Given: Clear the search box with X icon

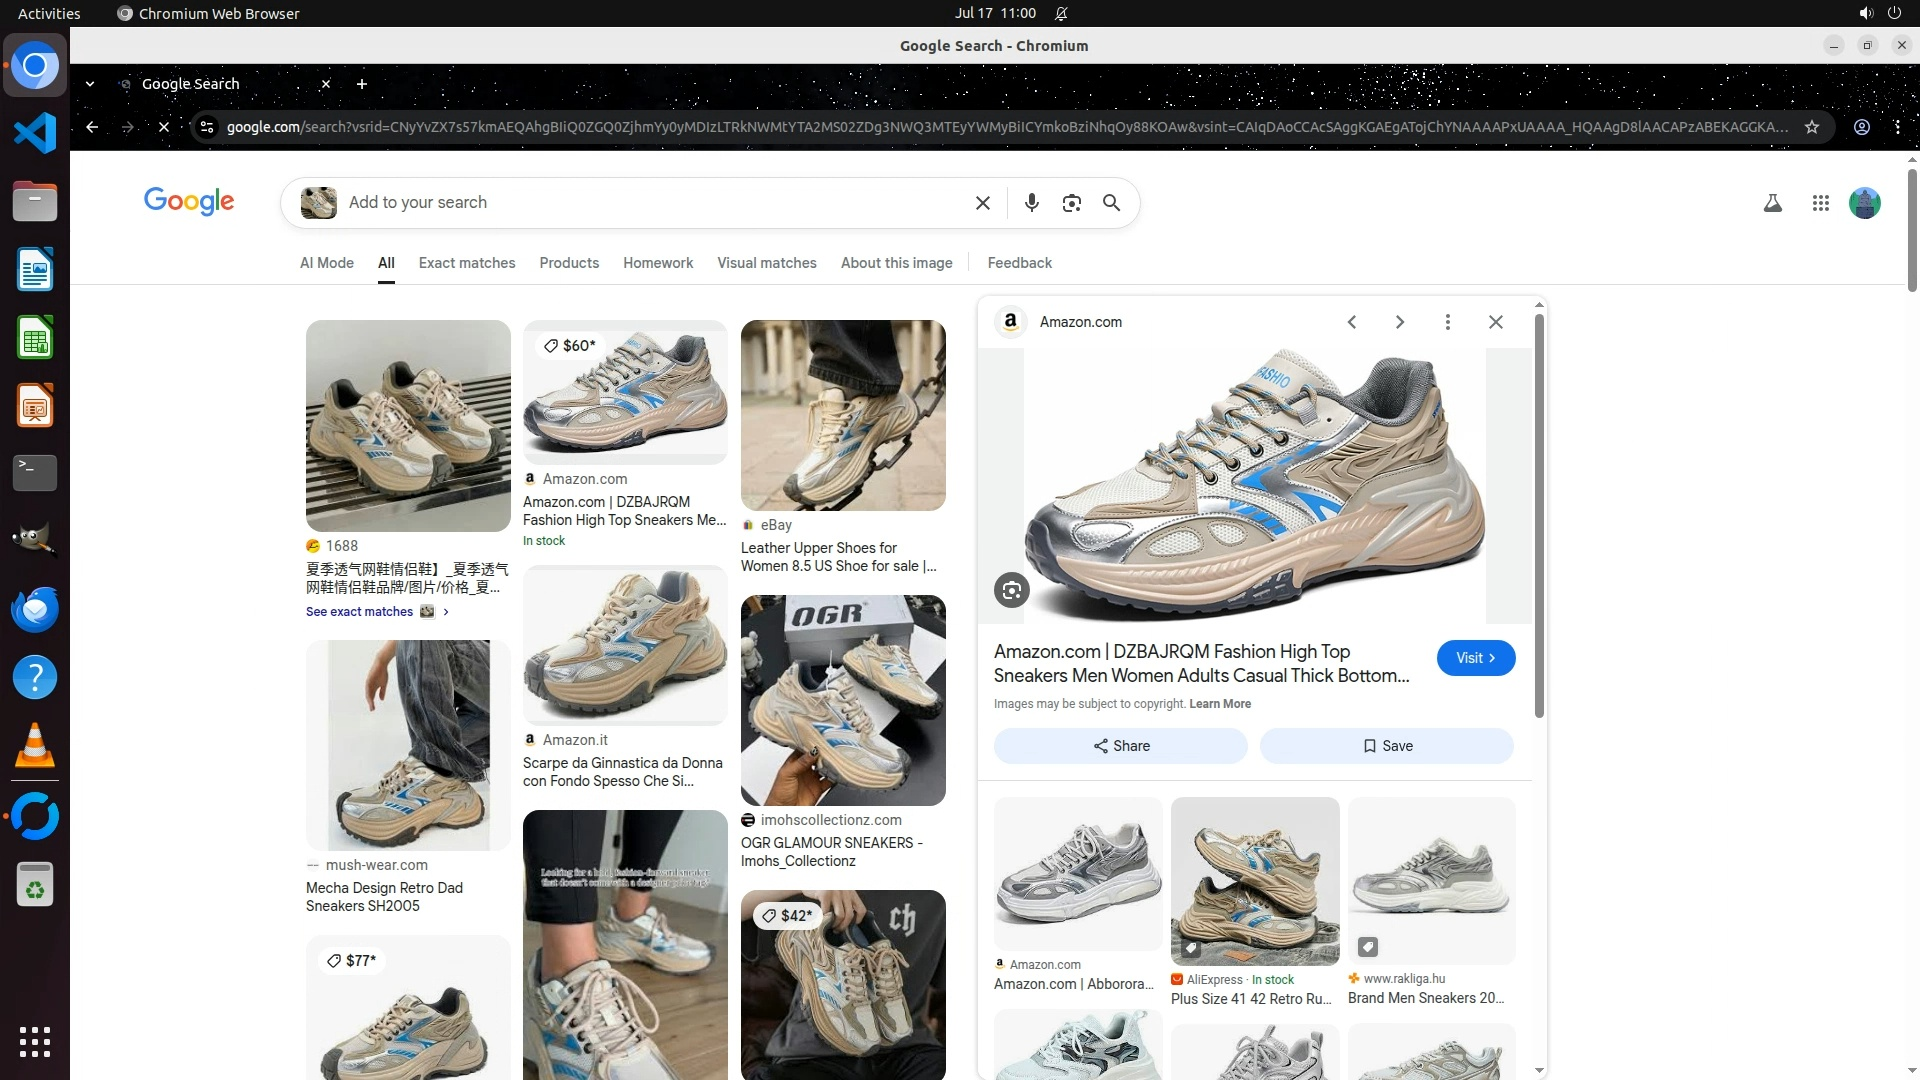Looking at the screenshot, I should 983,203.
